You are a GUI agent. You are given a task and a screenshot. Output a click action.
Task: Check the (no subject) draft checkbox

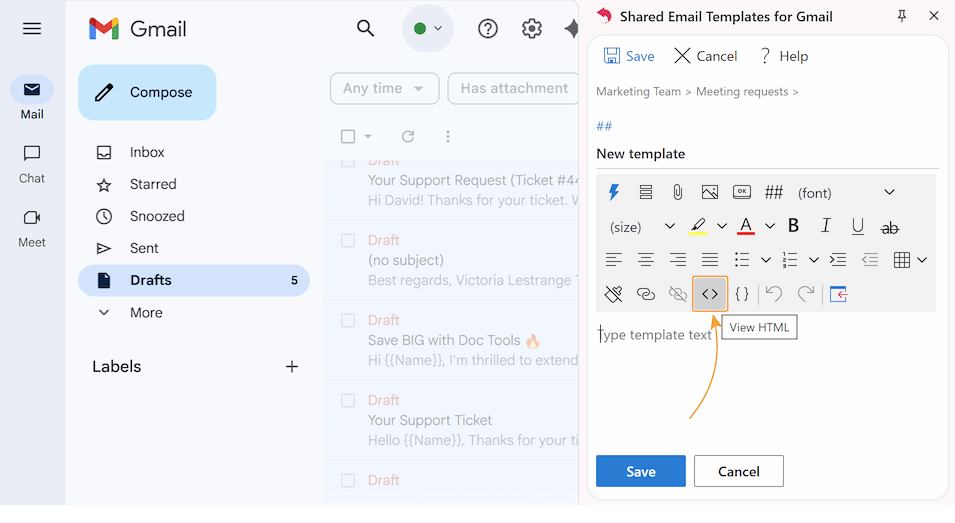pos(348,240)
